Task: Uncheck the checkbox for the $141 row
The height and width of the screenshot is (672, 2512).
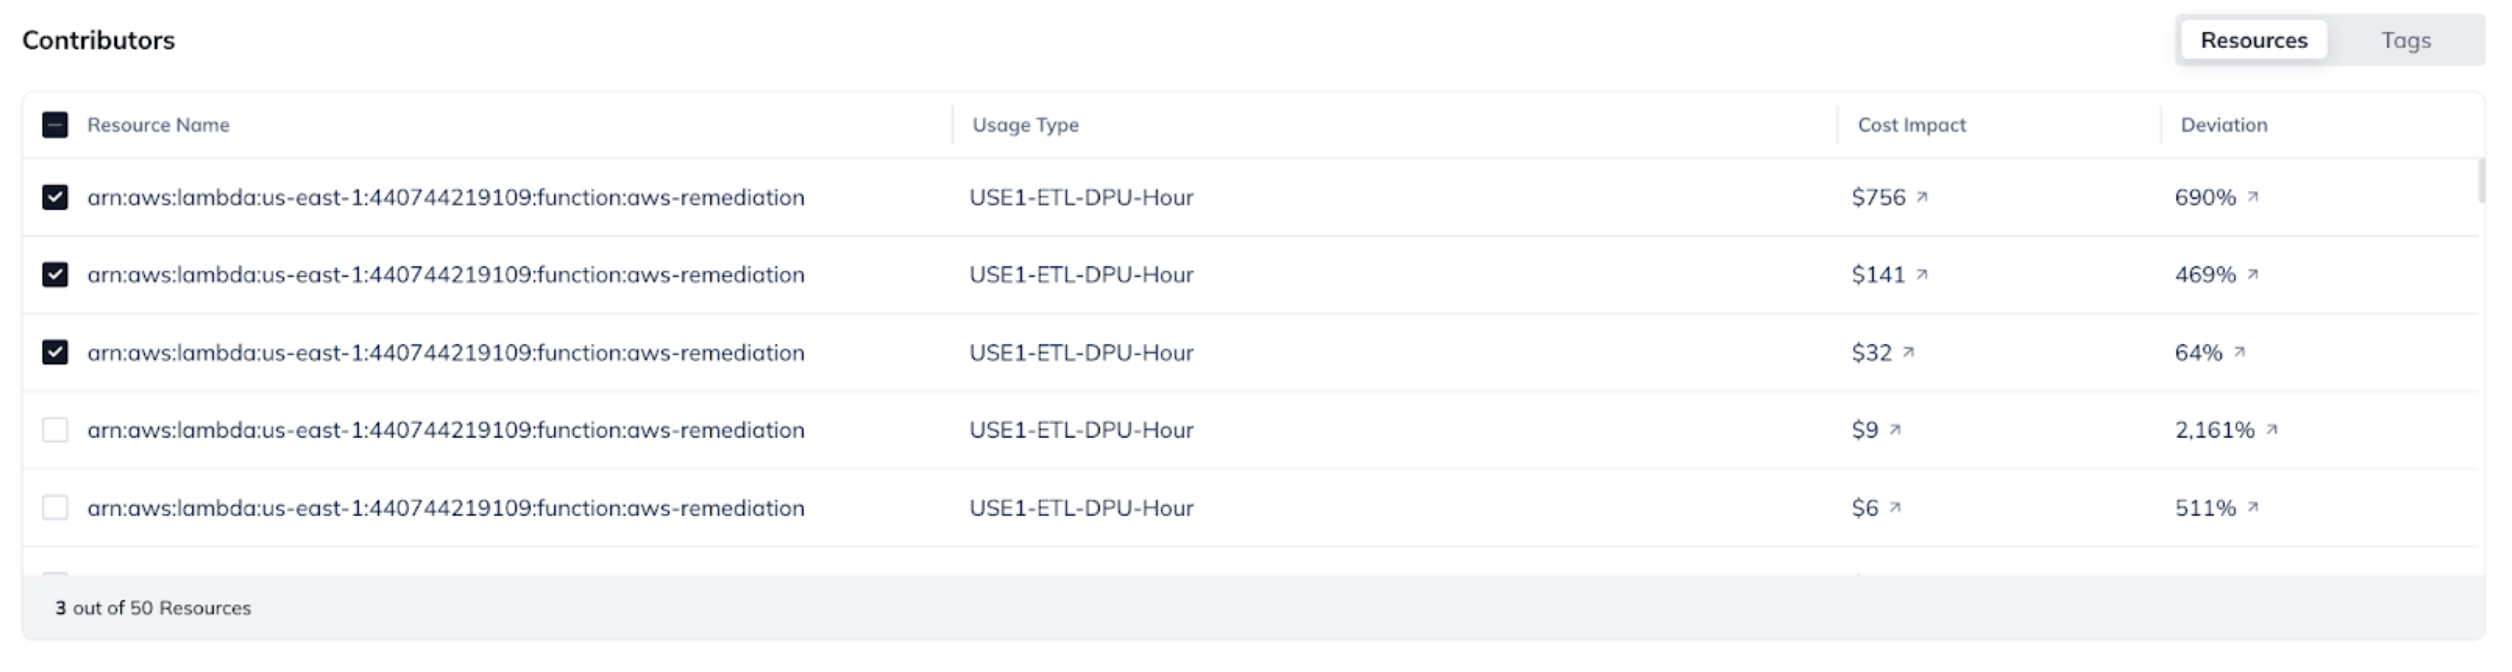Action: [x=55, y=275]
